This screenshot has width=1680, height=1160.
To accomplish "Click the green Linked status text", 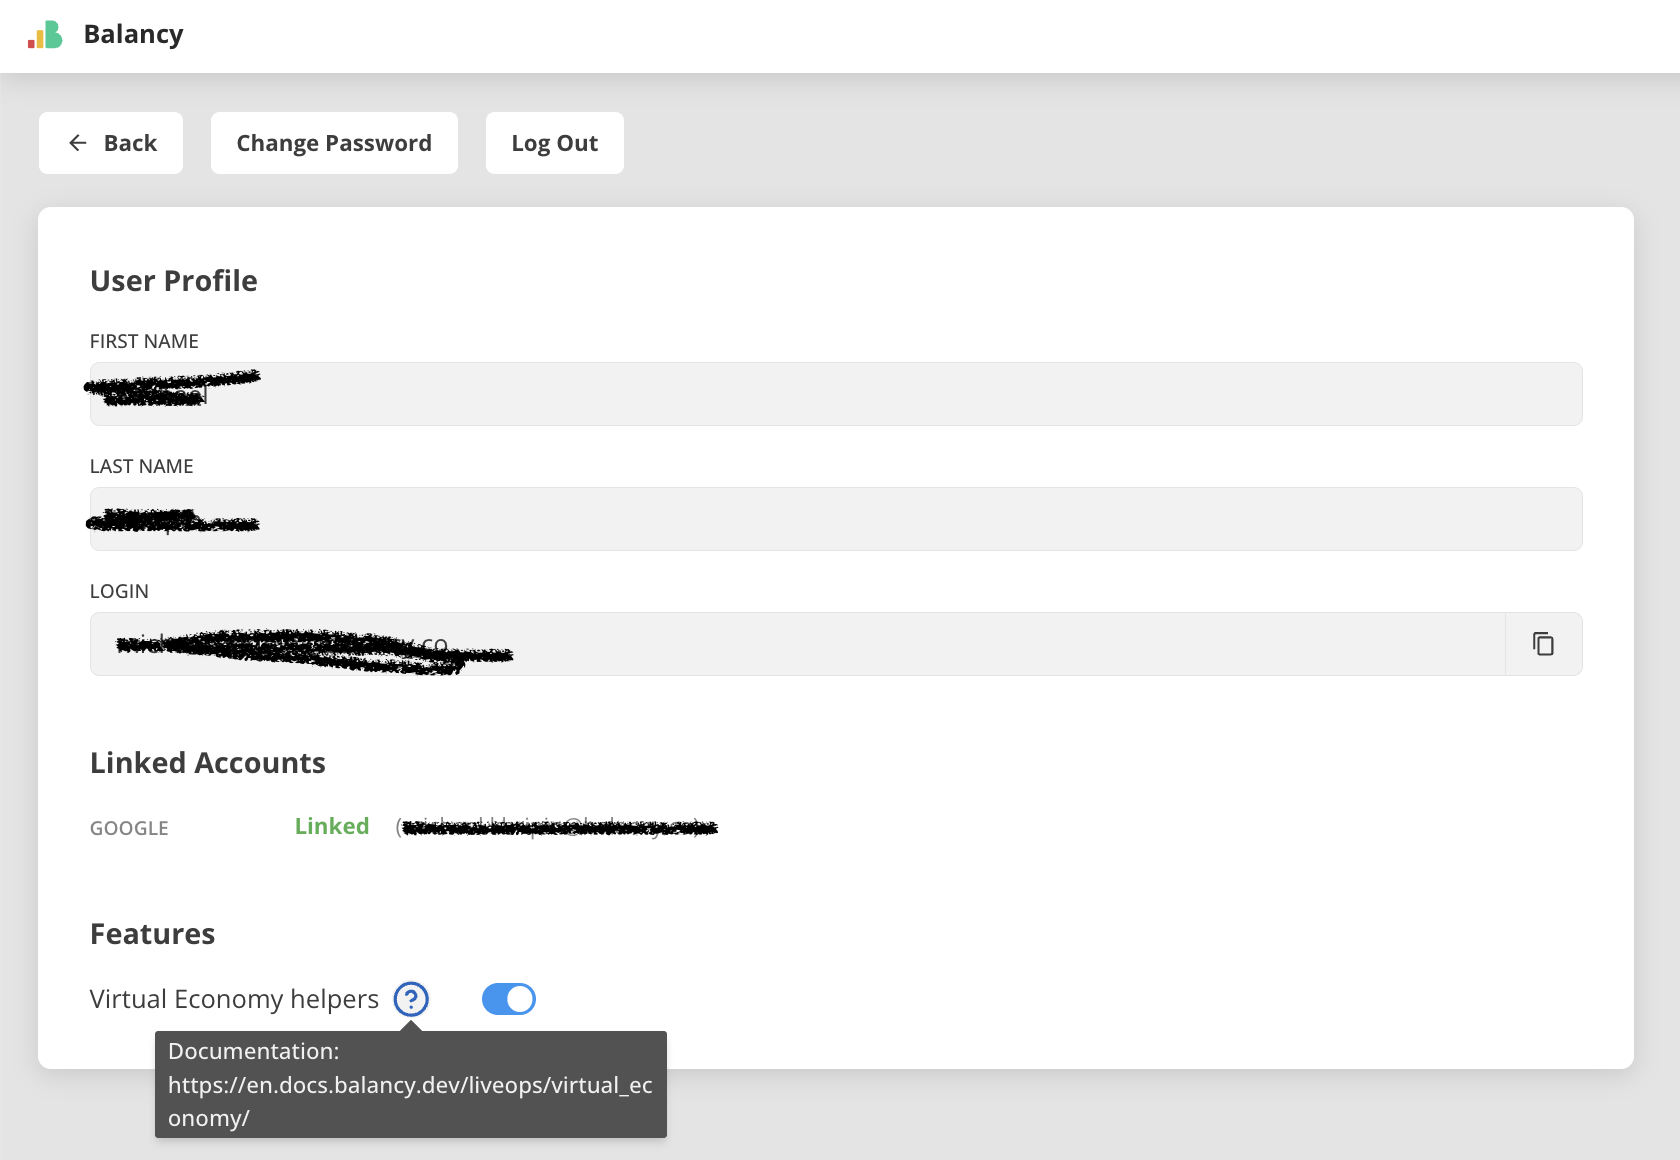I will (332, 826).
